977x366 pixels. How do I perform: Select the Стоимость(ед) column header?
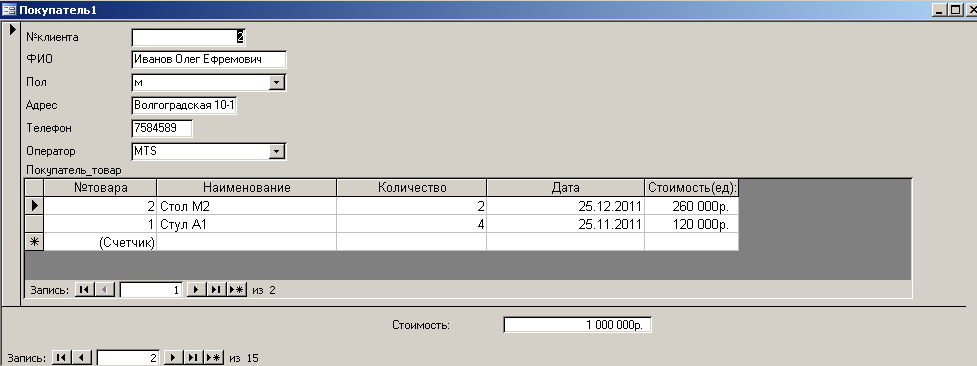tap(692, 187)
